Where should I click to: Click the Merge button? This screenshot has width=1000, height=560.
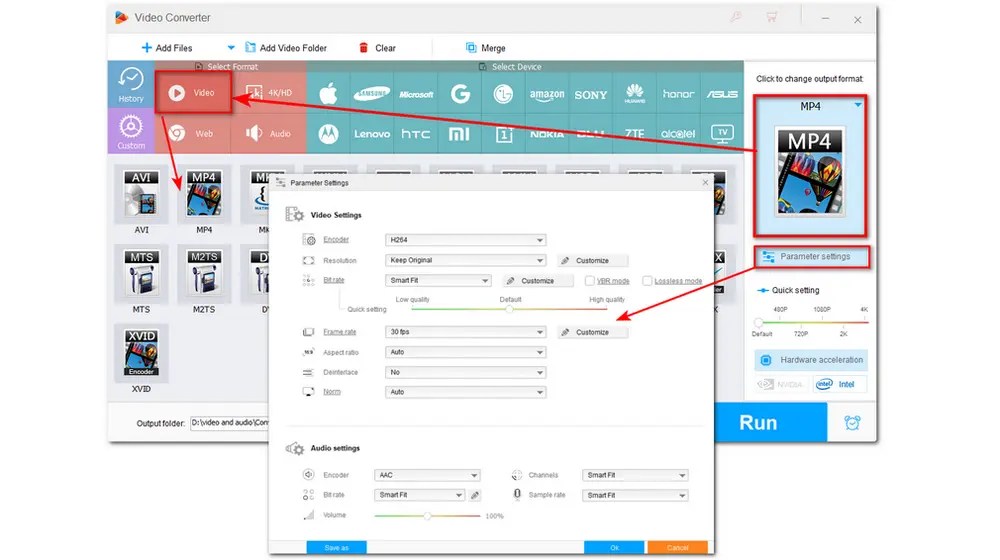point(485,48)
